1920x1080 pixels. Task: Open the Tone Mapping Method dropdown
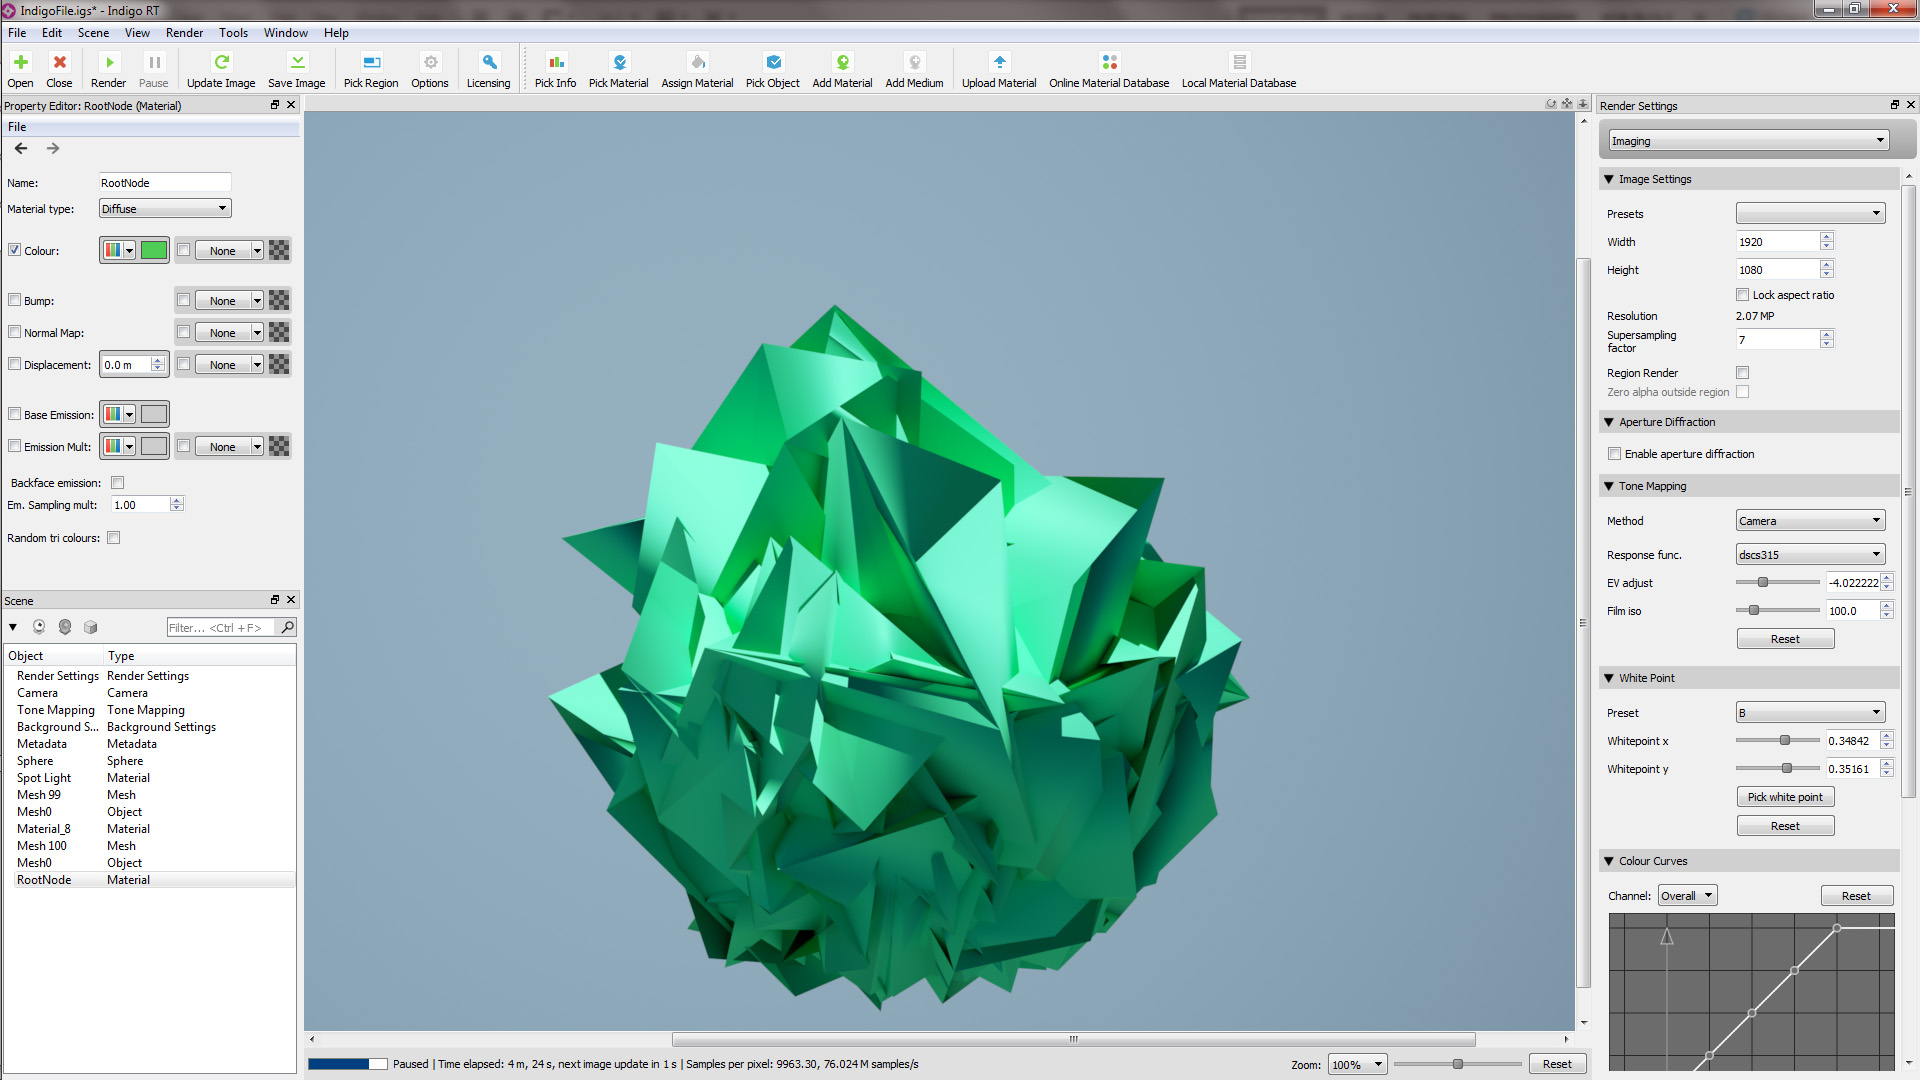[1811, 520]
